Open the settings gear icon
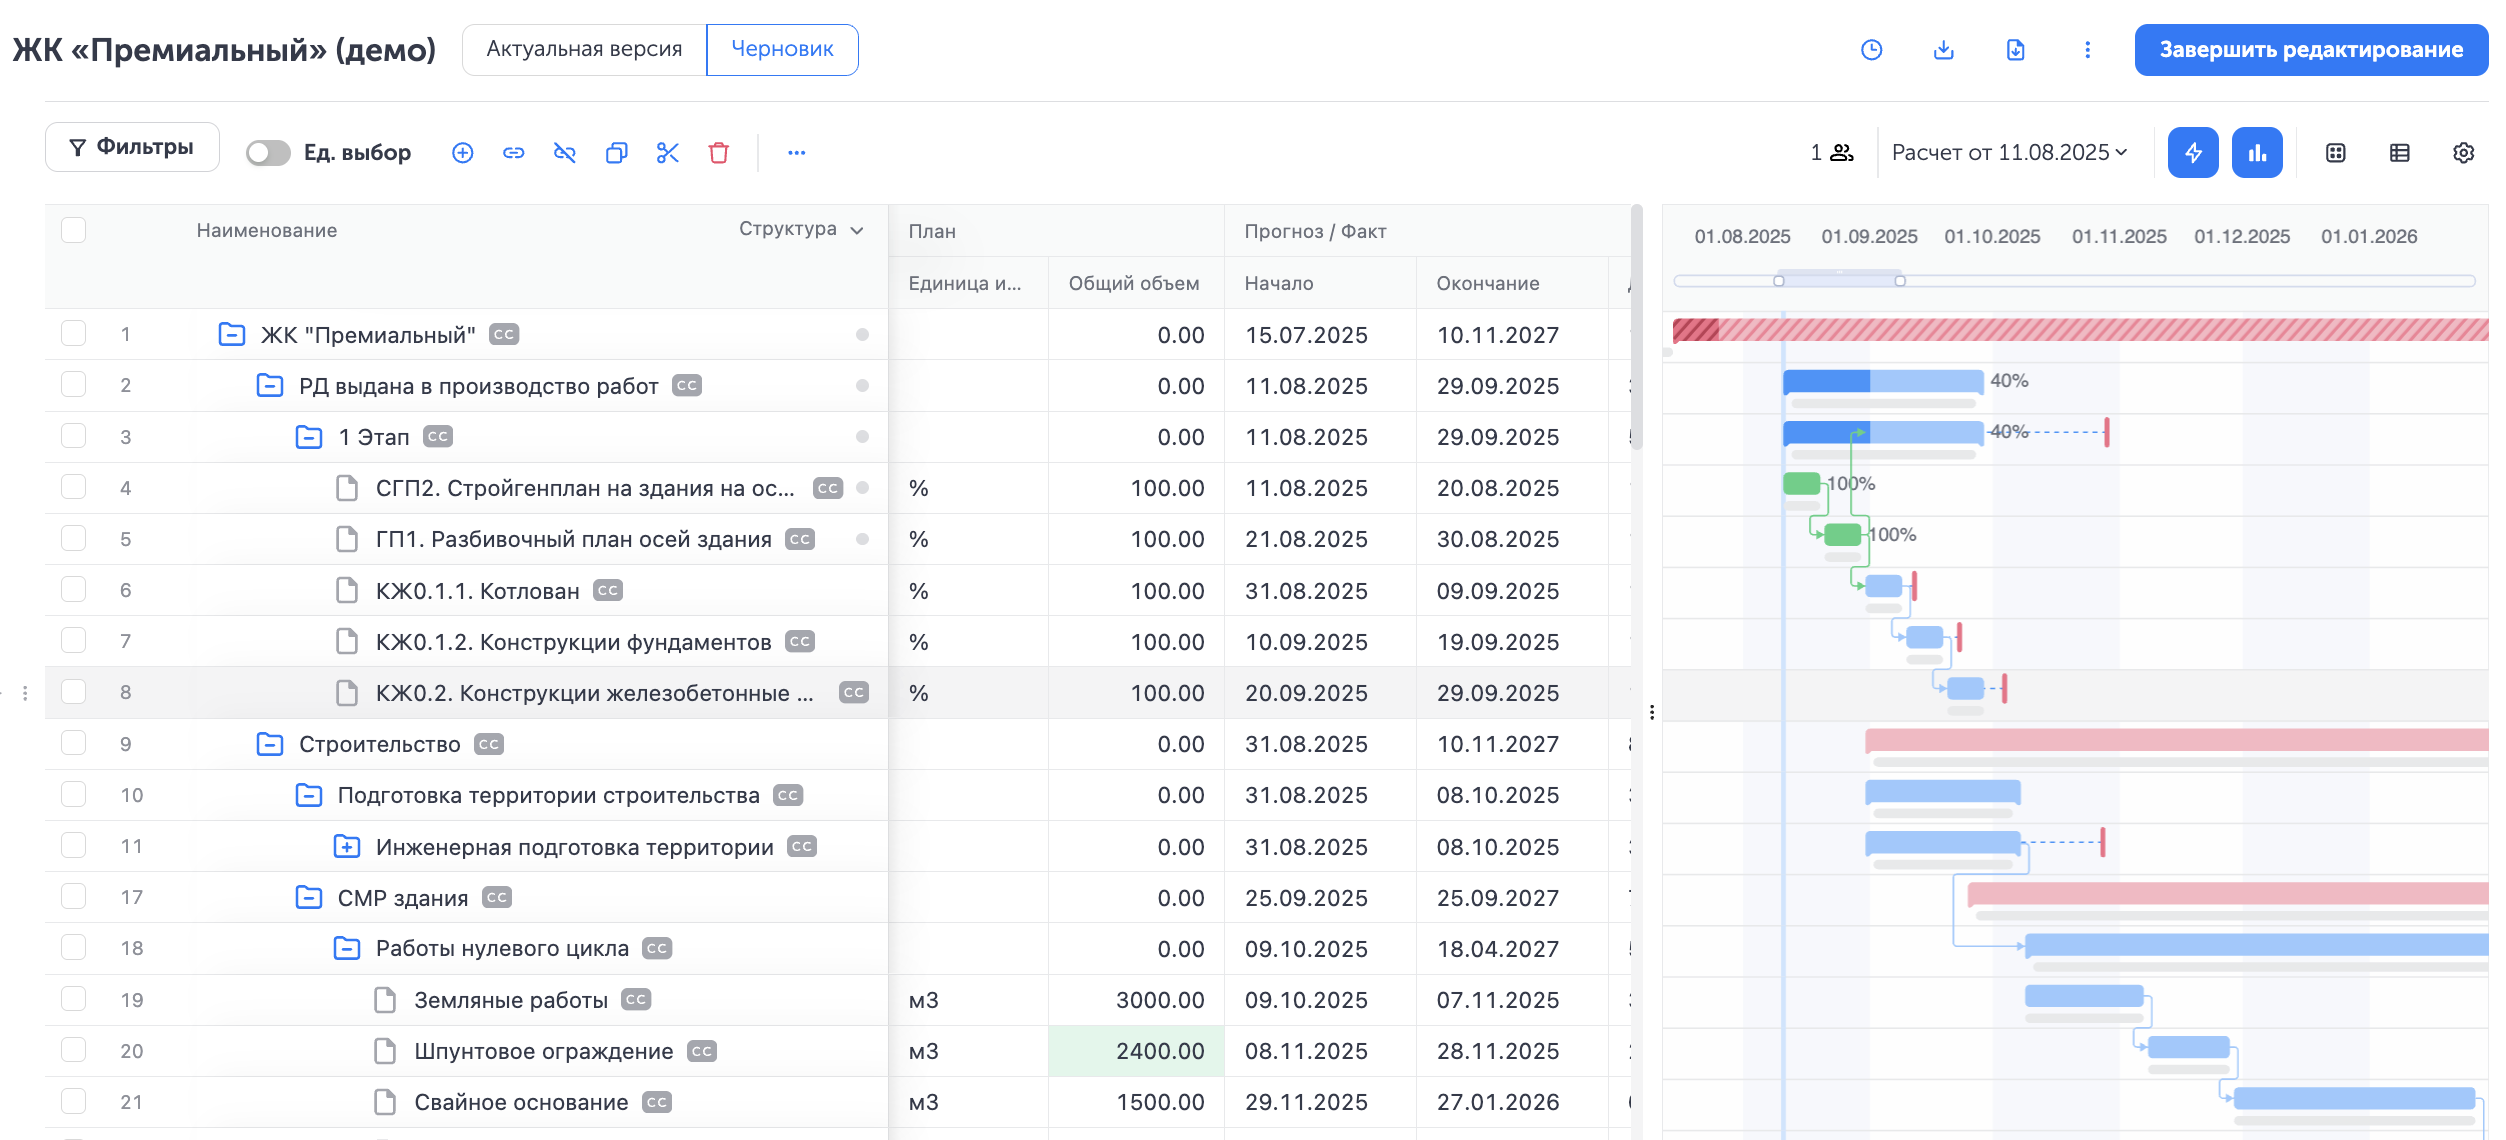Viewport: 2506px width, 1140px height. [2463, 153]
